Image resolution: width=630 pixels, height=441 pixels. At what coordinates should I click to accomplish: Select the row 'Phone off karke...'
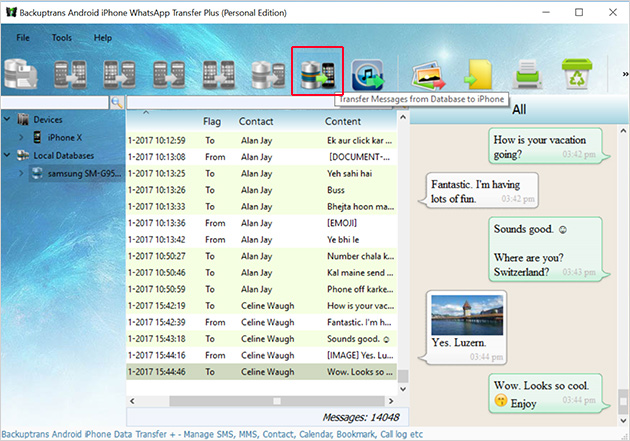tap(262, 289)
